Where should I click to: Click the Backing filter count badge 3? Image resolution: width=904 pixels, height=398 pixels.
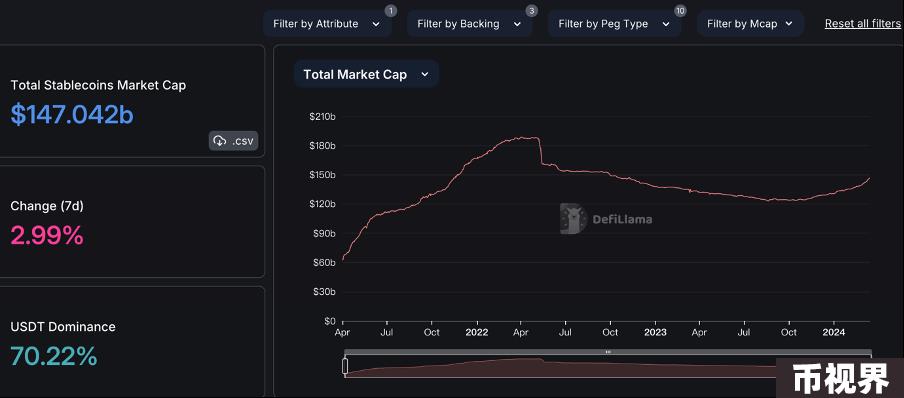tap(531, 11)
